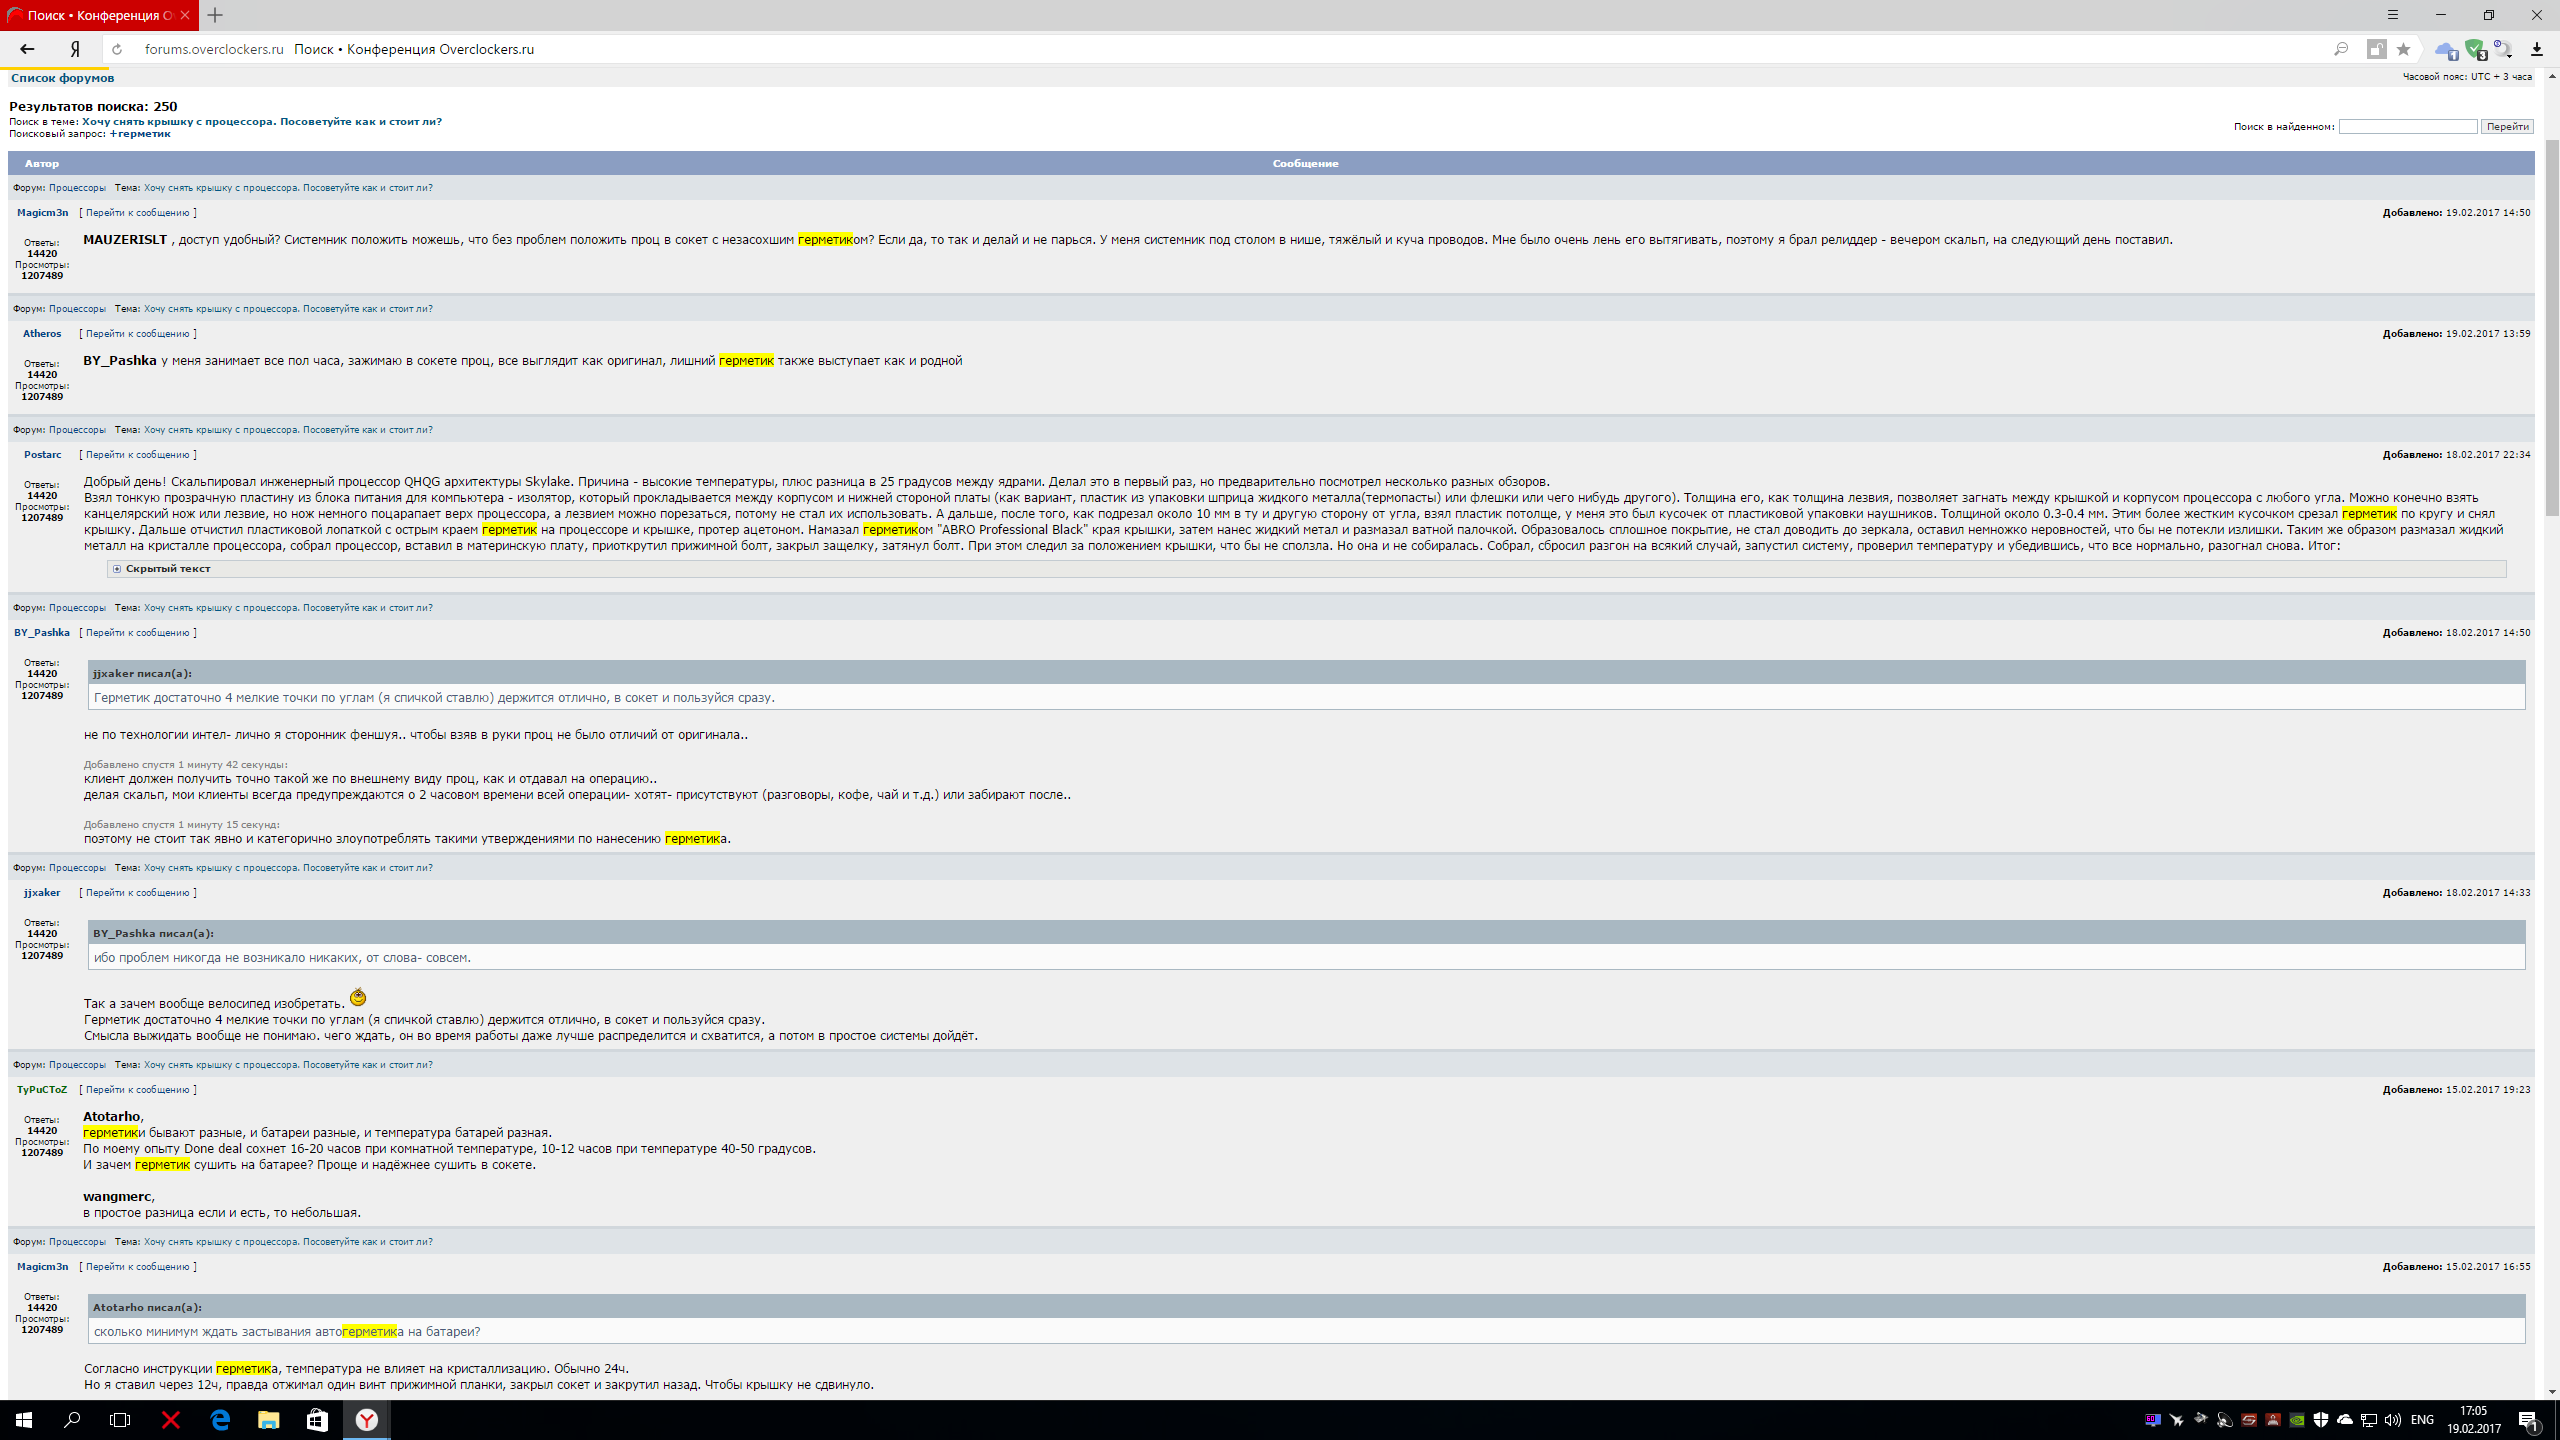Click the Yandex home icon
The width and height of the screenshot is (2560, 1440).
pos(75,49)
